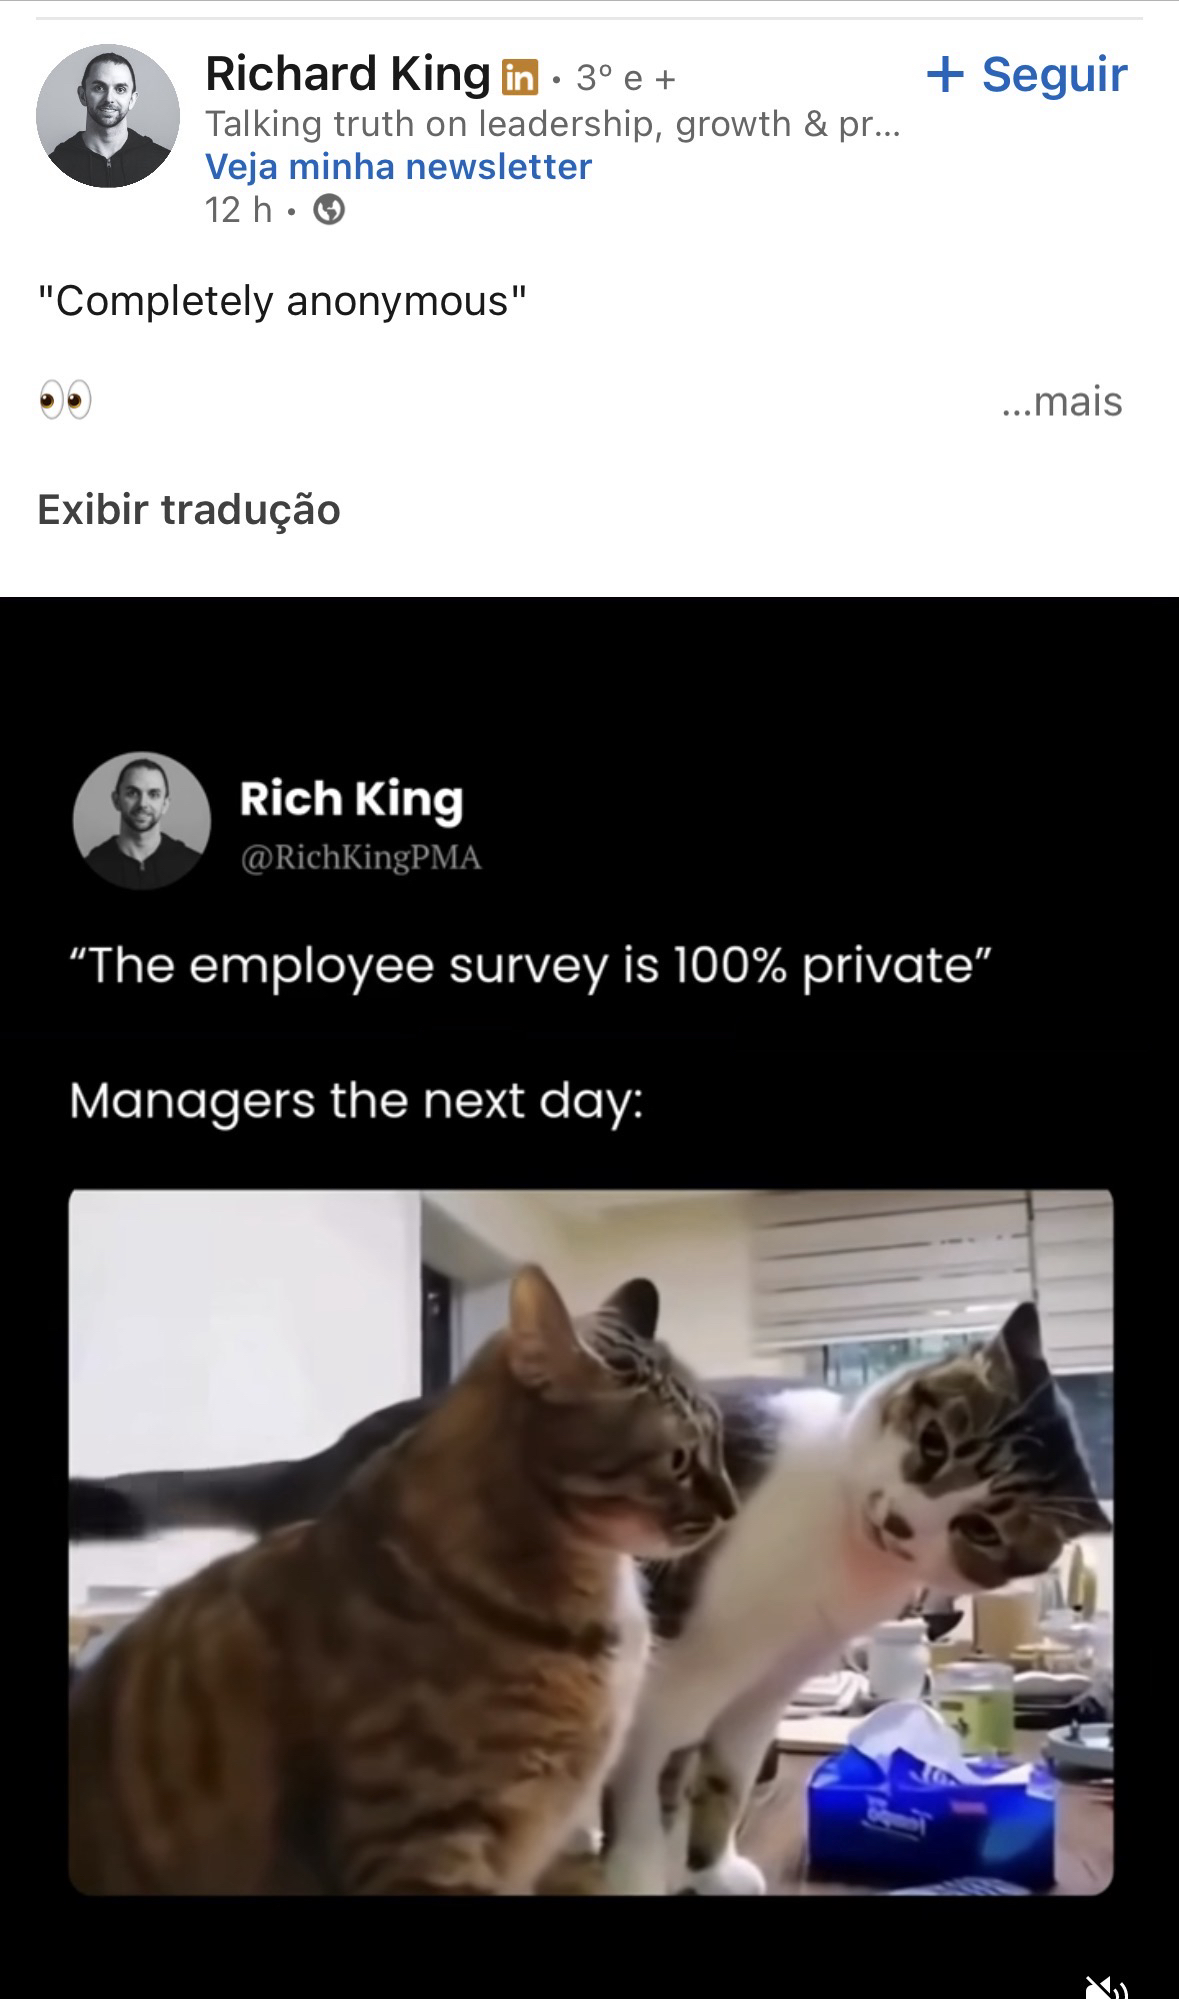Tap the Rich King name in video
This screenshot has width=1179, height=1999.
click(352, 799)
